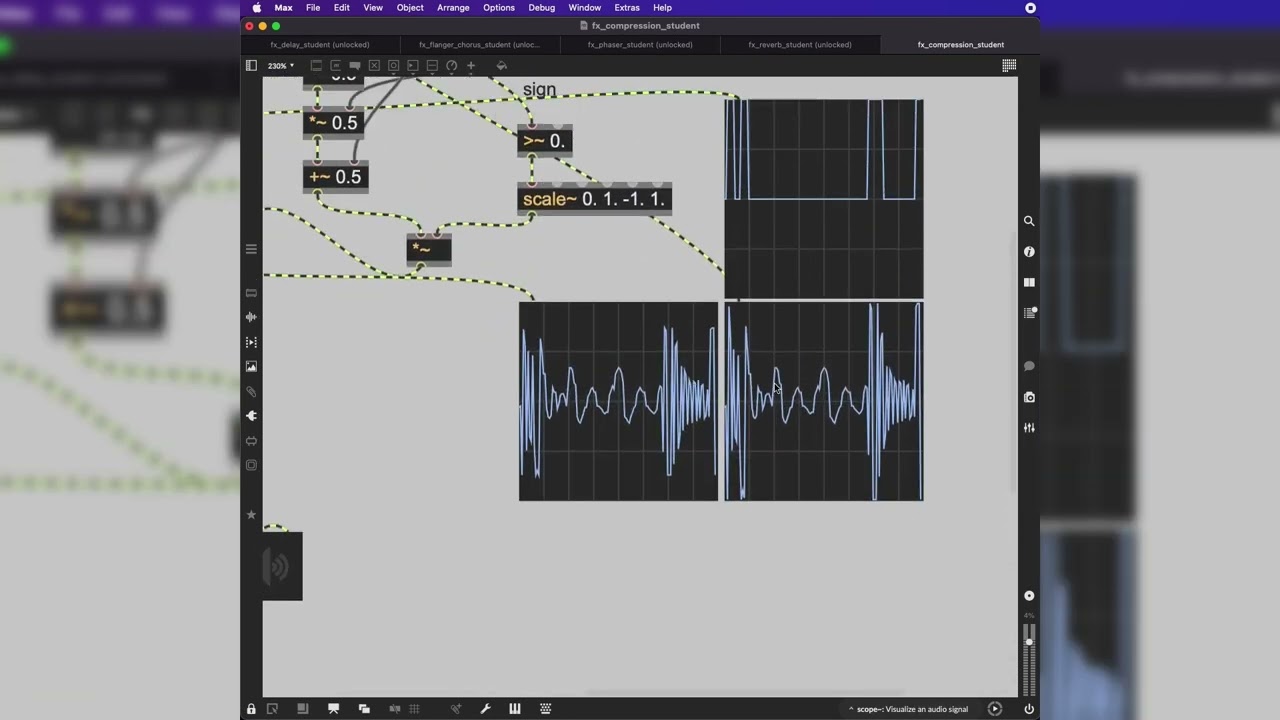Open the search magnifier in right sidebar

coord(1029,221)
